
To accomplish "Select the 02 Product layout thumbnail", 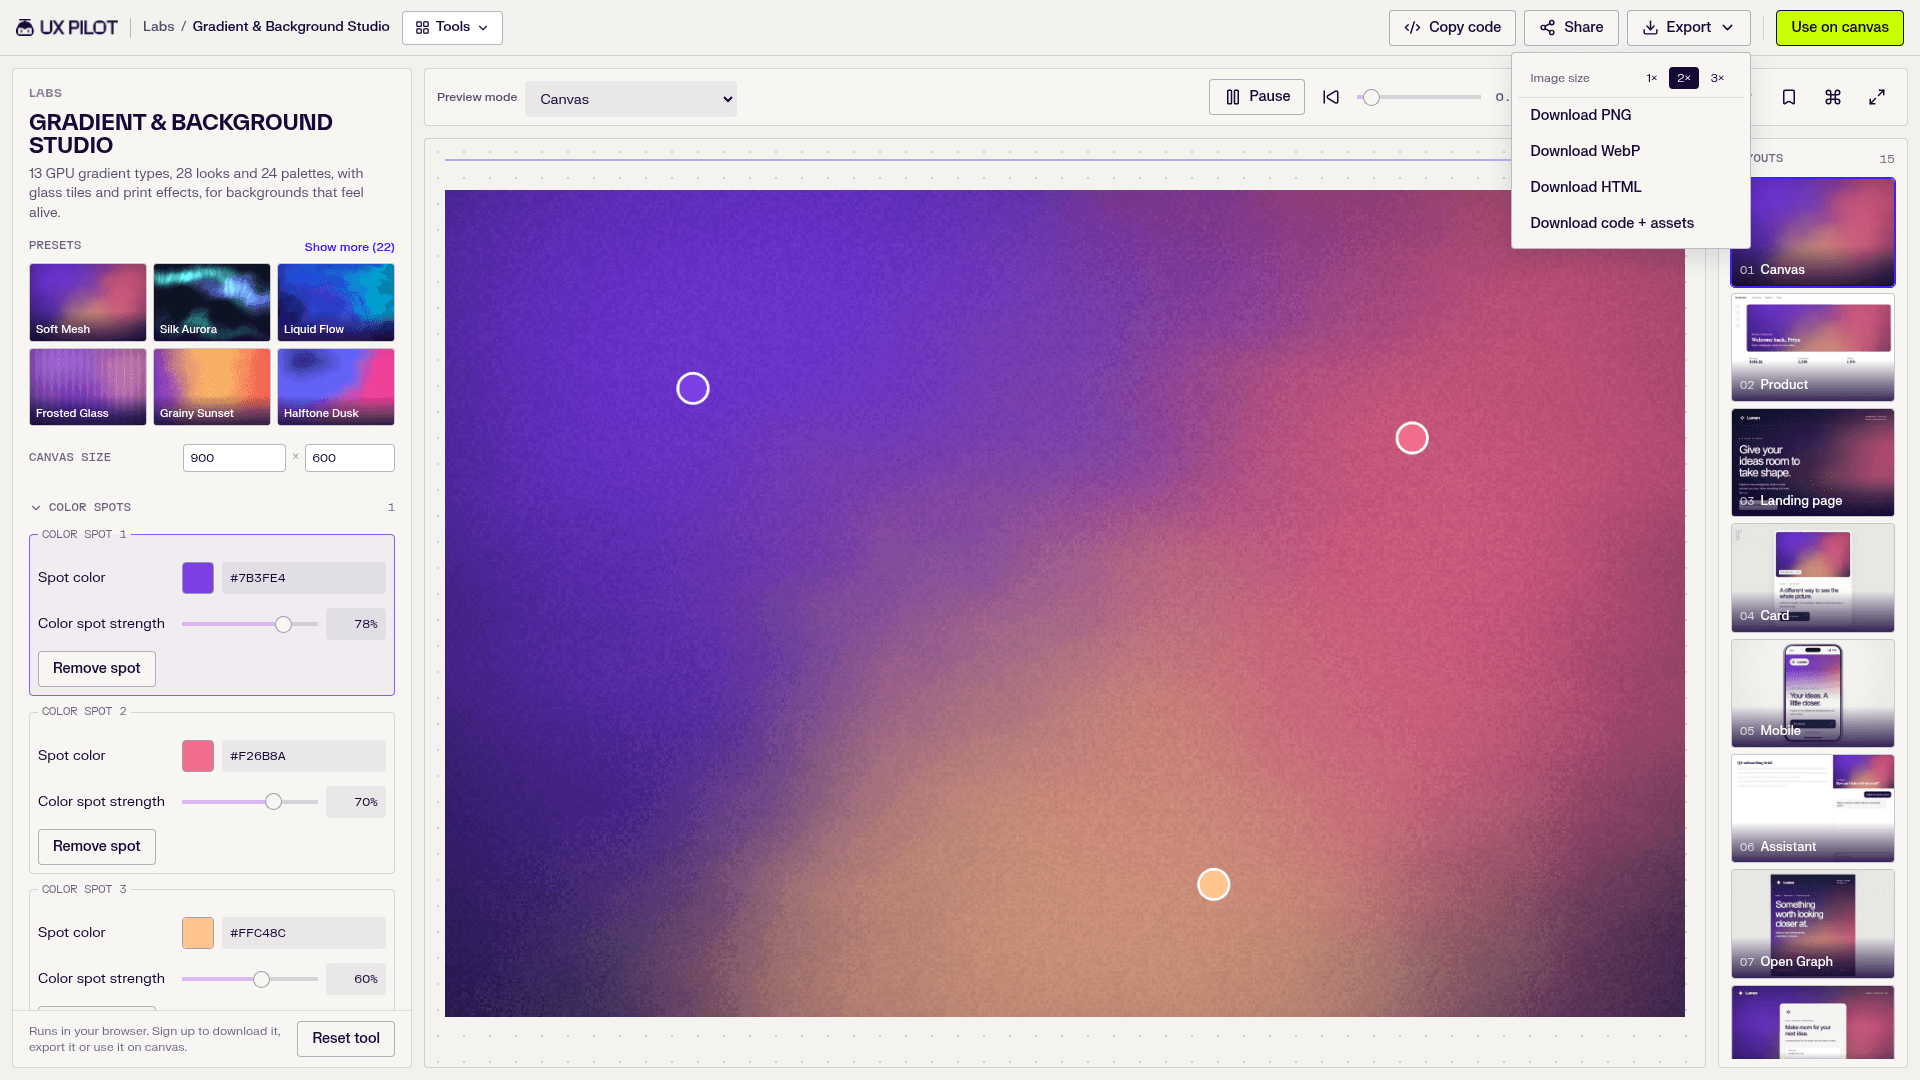I will 1813,347.
